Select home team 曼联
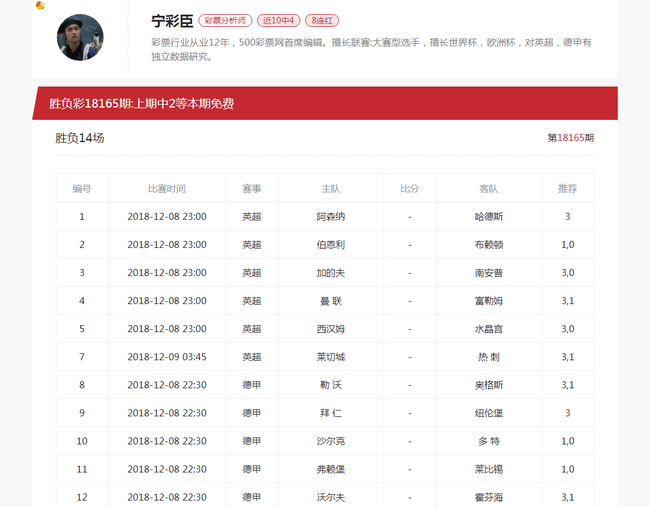 [x=331, y=301]
